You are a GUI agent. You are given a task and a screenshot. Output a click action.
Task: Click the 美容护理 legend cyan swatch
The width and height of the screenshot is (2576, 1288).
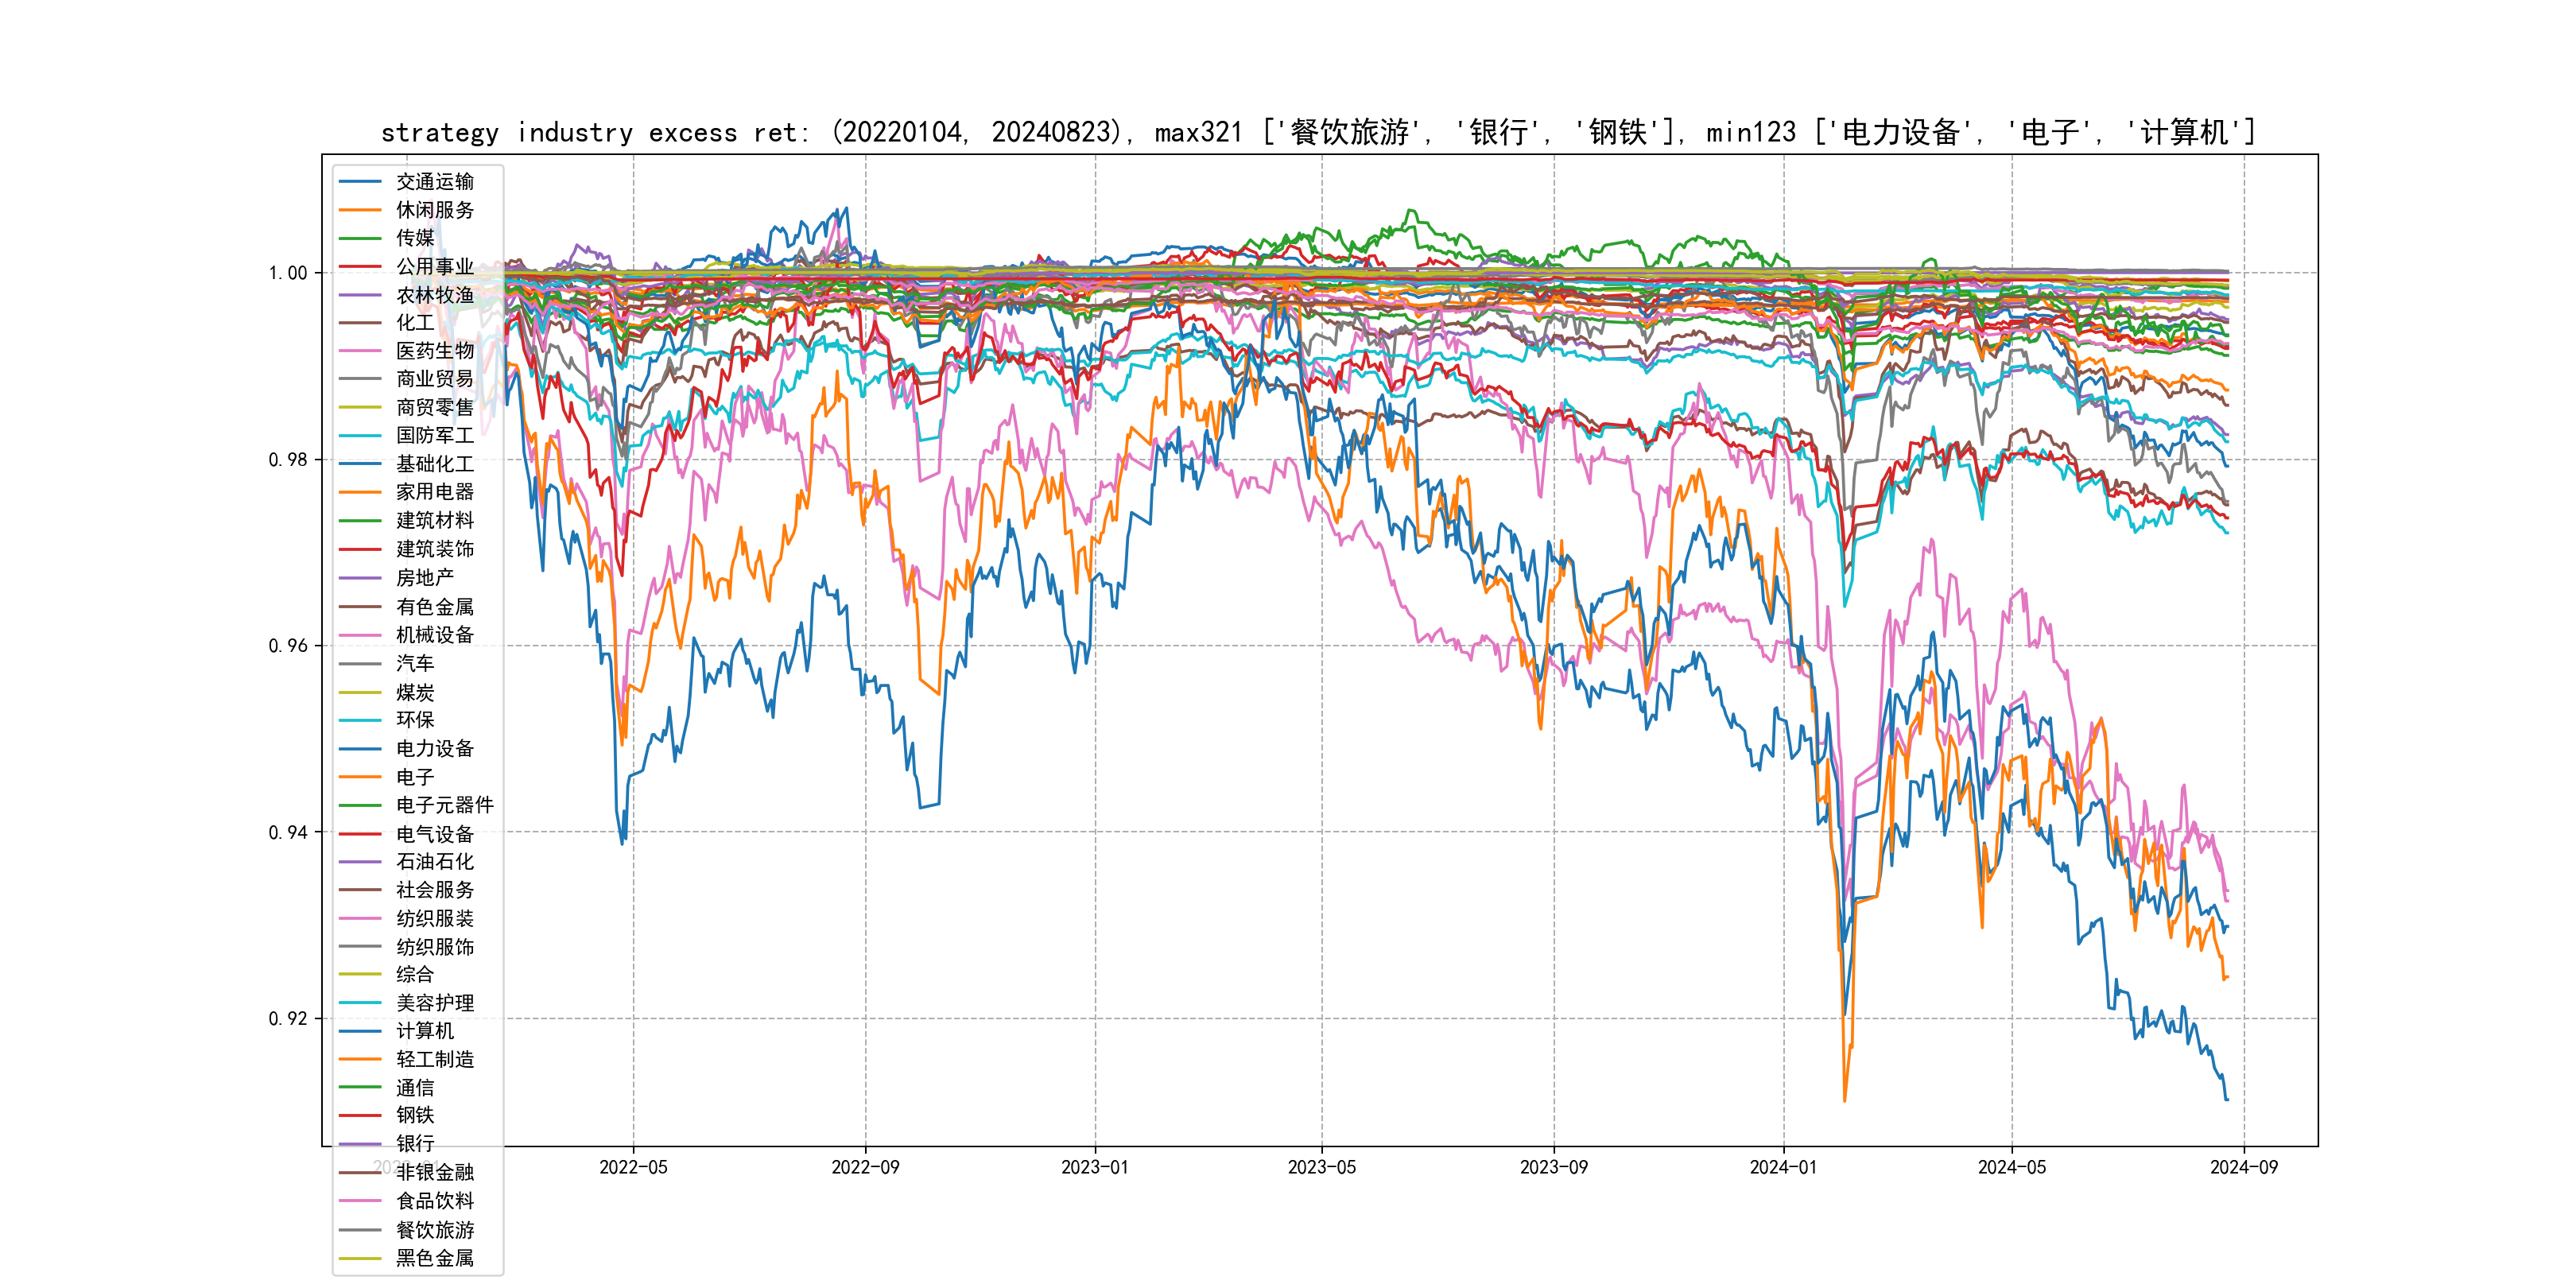pos(360,1003)
